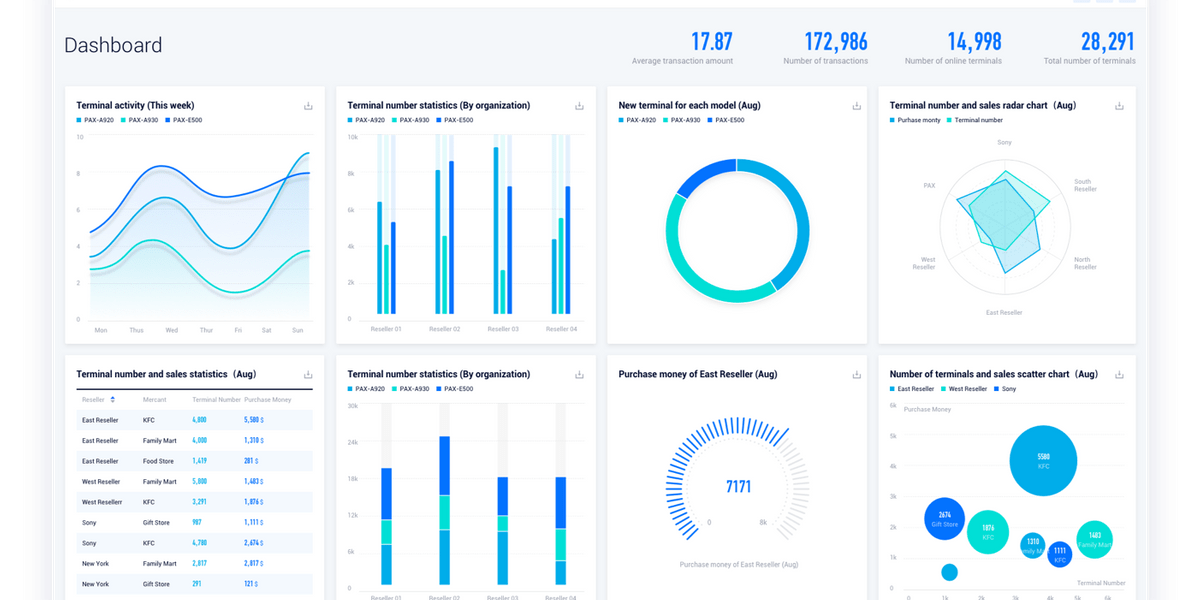The height and width of the screenshot is (600, 1200).
Task: Click the 987 terminal number cell
Action: tap(197, 522)
